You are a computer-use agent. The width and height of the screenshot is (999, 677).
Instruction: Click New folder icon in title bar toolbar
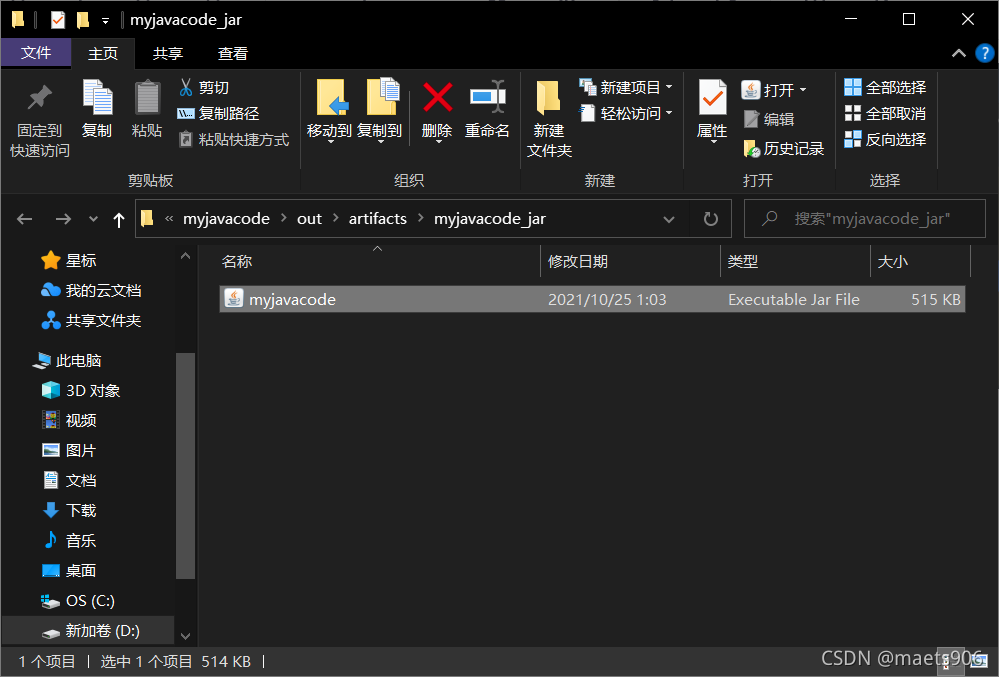83,20
